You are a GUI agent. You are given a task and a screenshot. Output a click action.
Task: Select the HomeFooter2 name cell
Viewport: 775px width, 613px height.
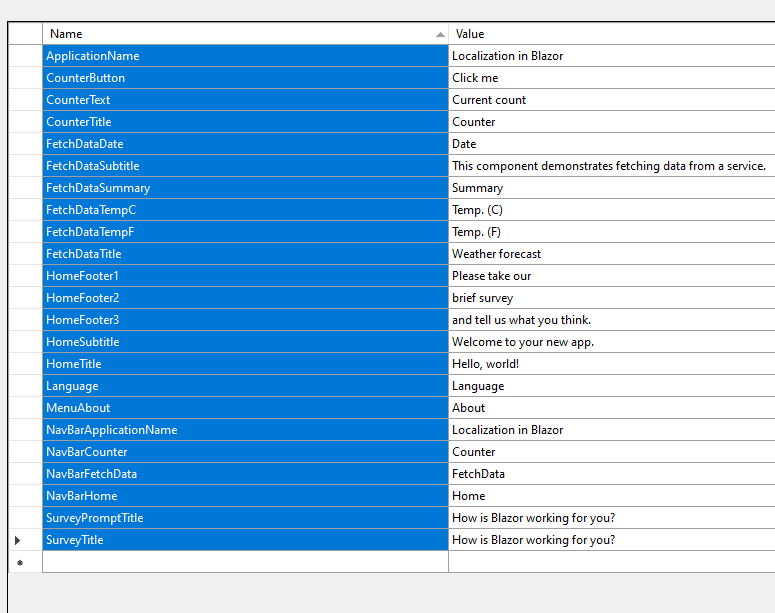tap(245, 298)
